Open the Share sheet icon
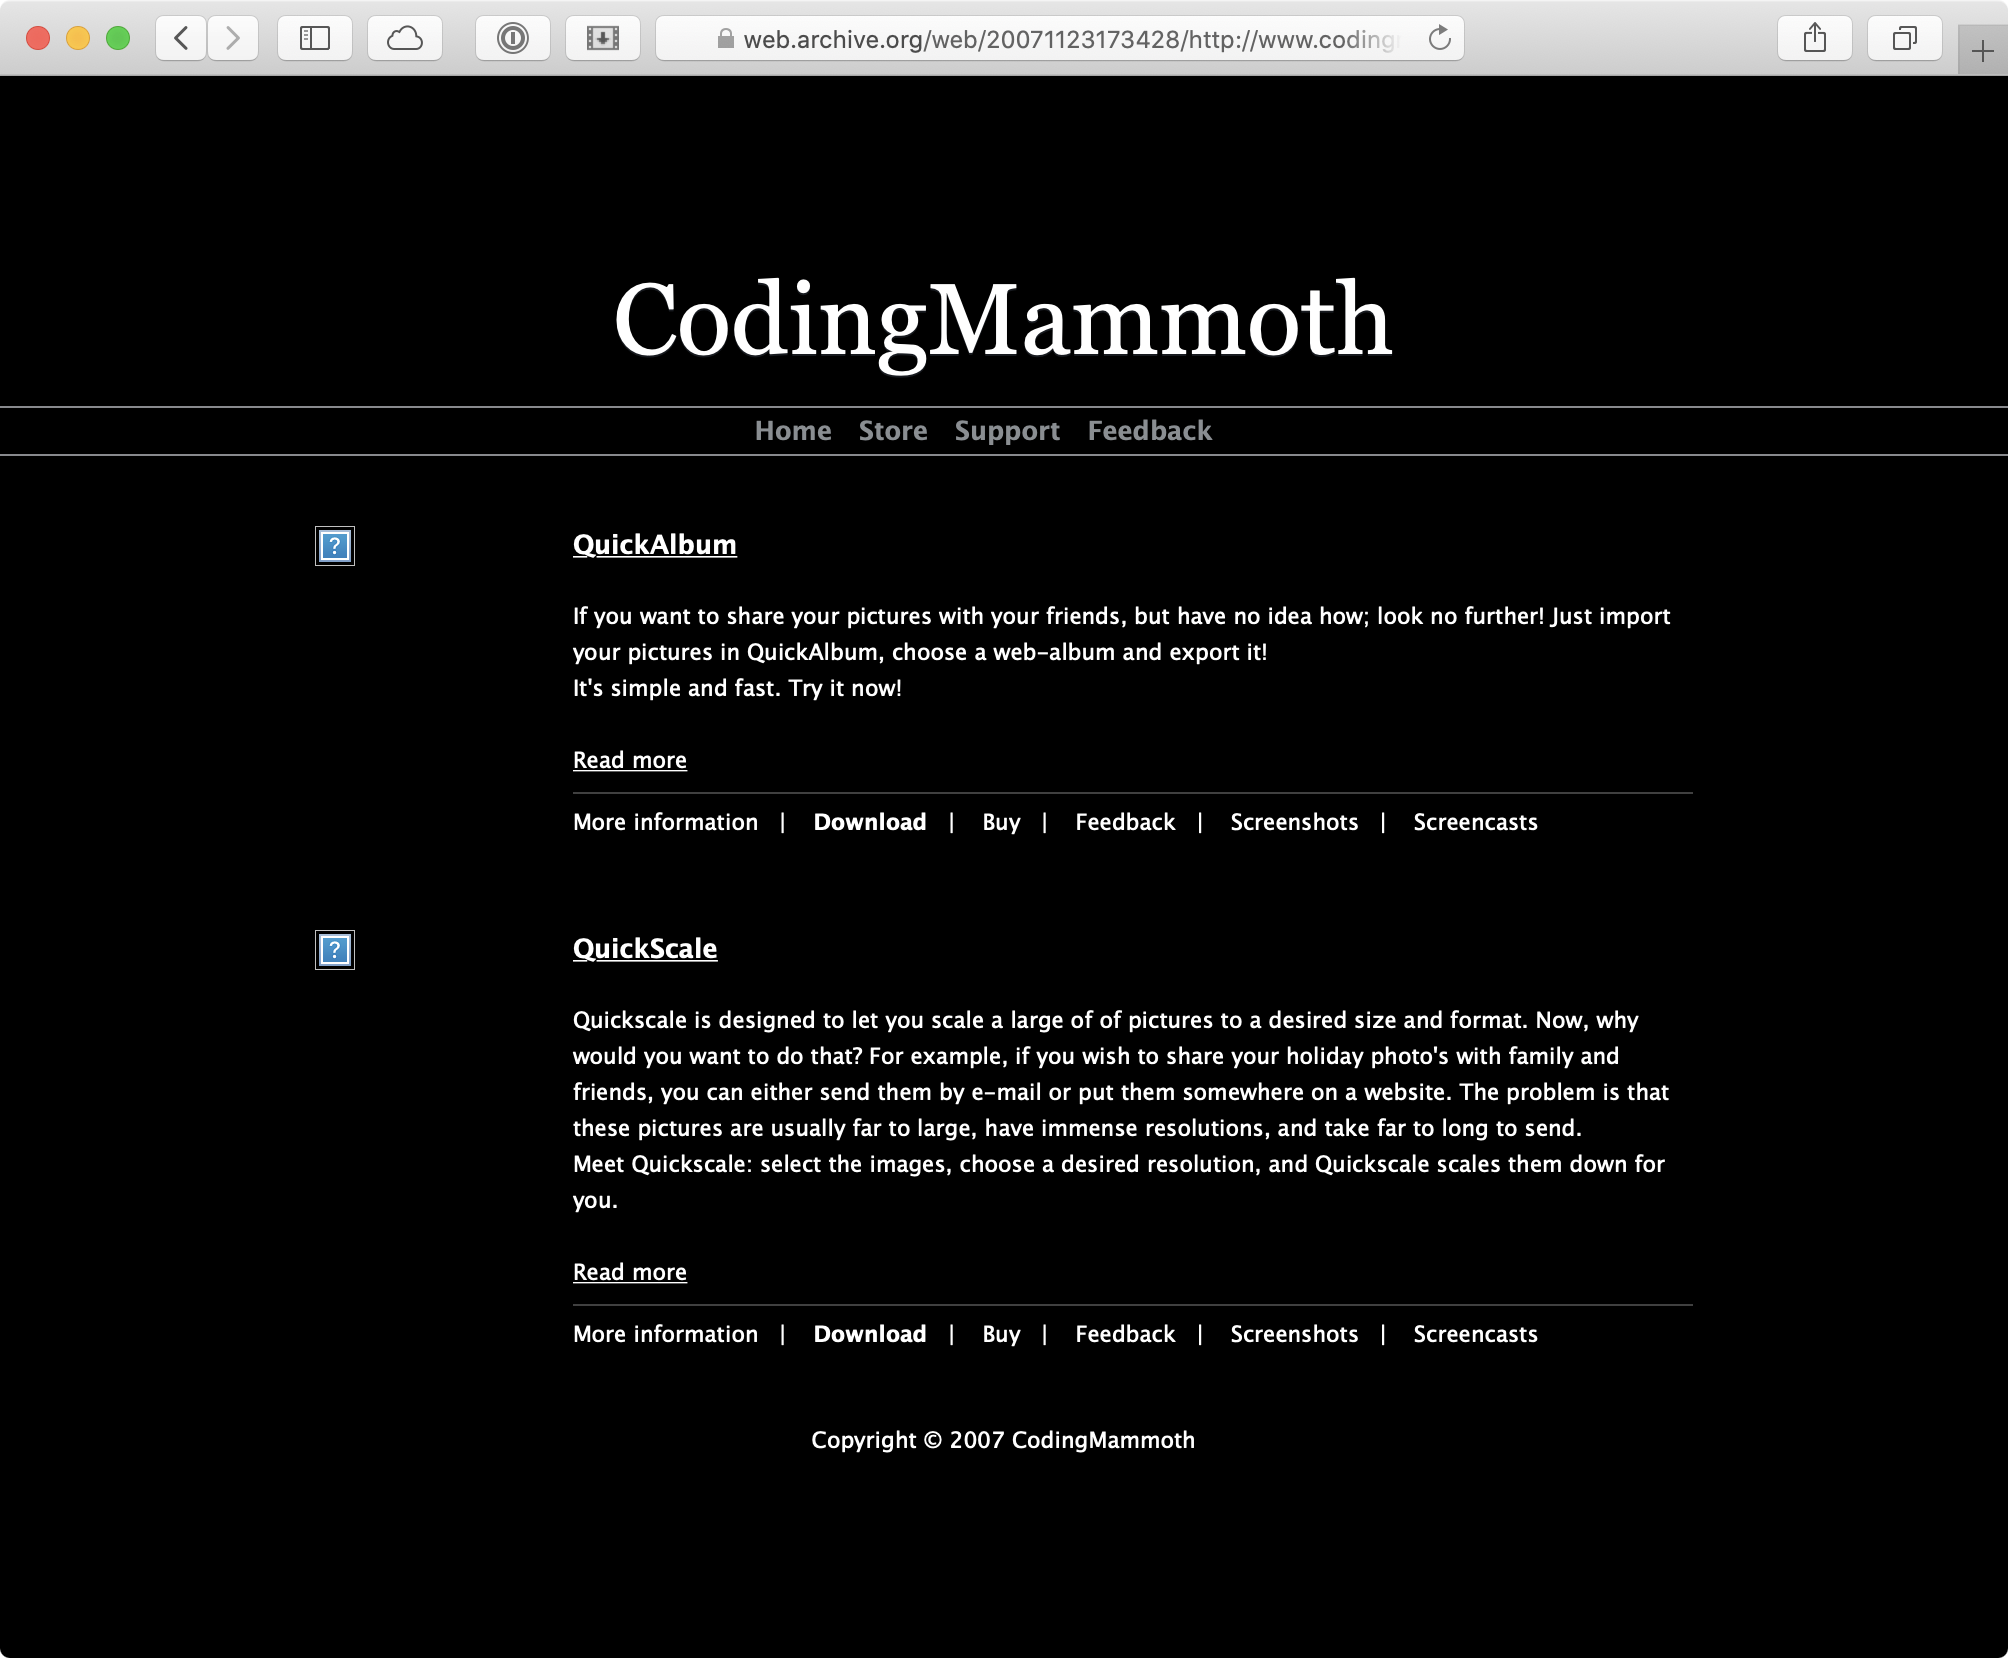The image size is (2008, 1658). 1814,39
